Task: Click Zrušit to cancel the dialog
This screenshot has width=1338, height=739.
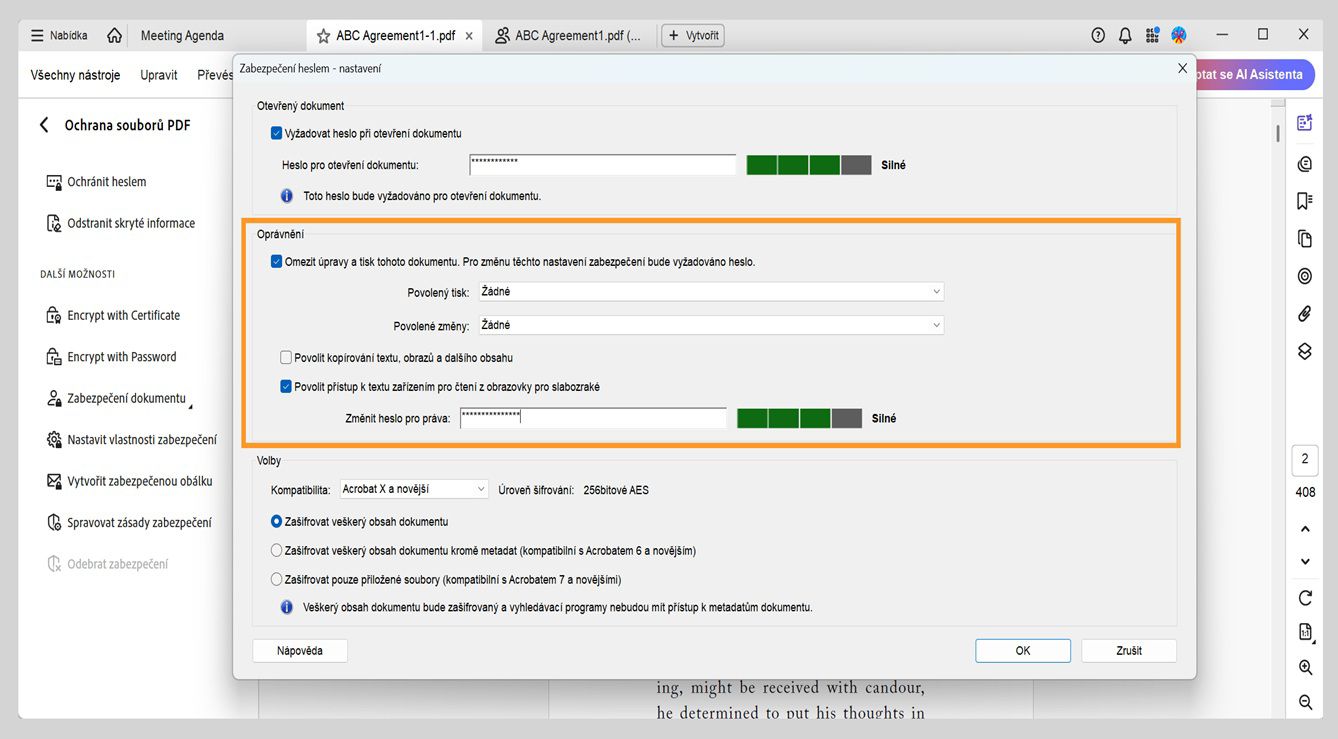Action: [x=1129, y=651]
